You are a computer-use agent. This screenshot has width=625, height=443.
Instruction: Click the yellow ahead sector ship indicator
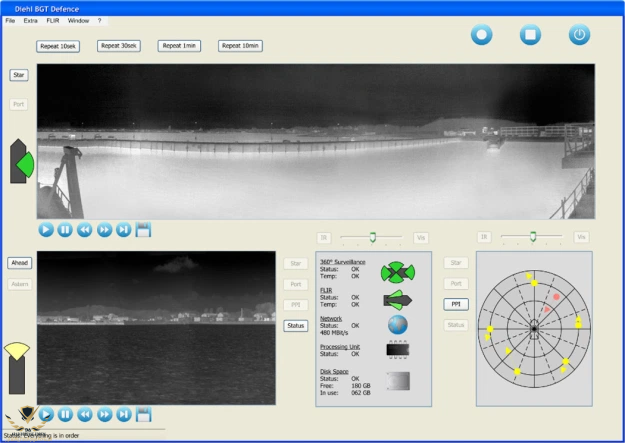pos(17,368)
